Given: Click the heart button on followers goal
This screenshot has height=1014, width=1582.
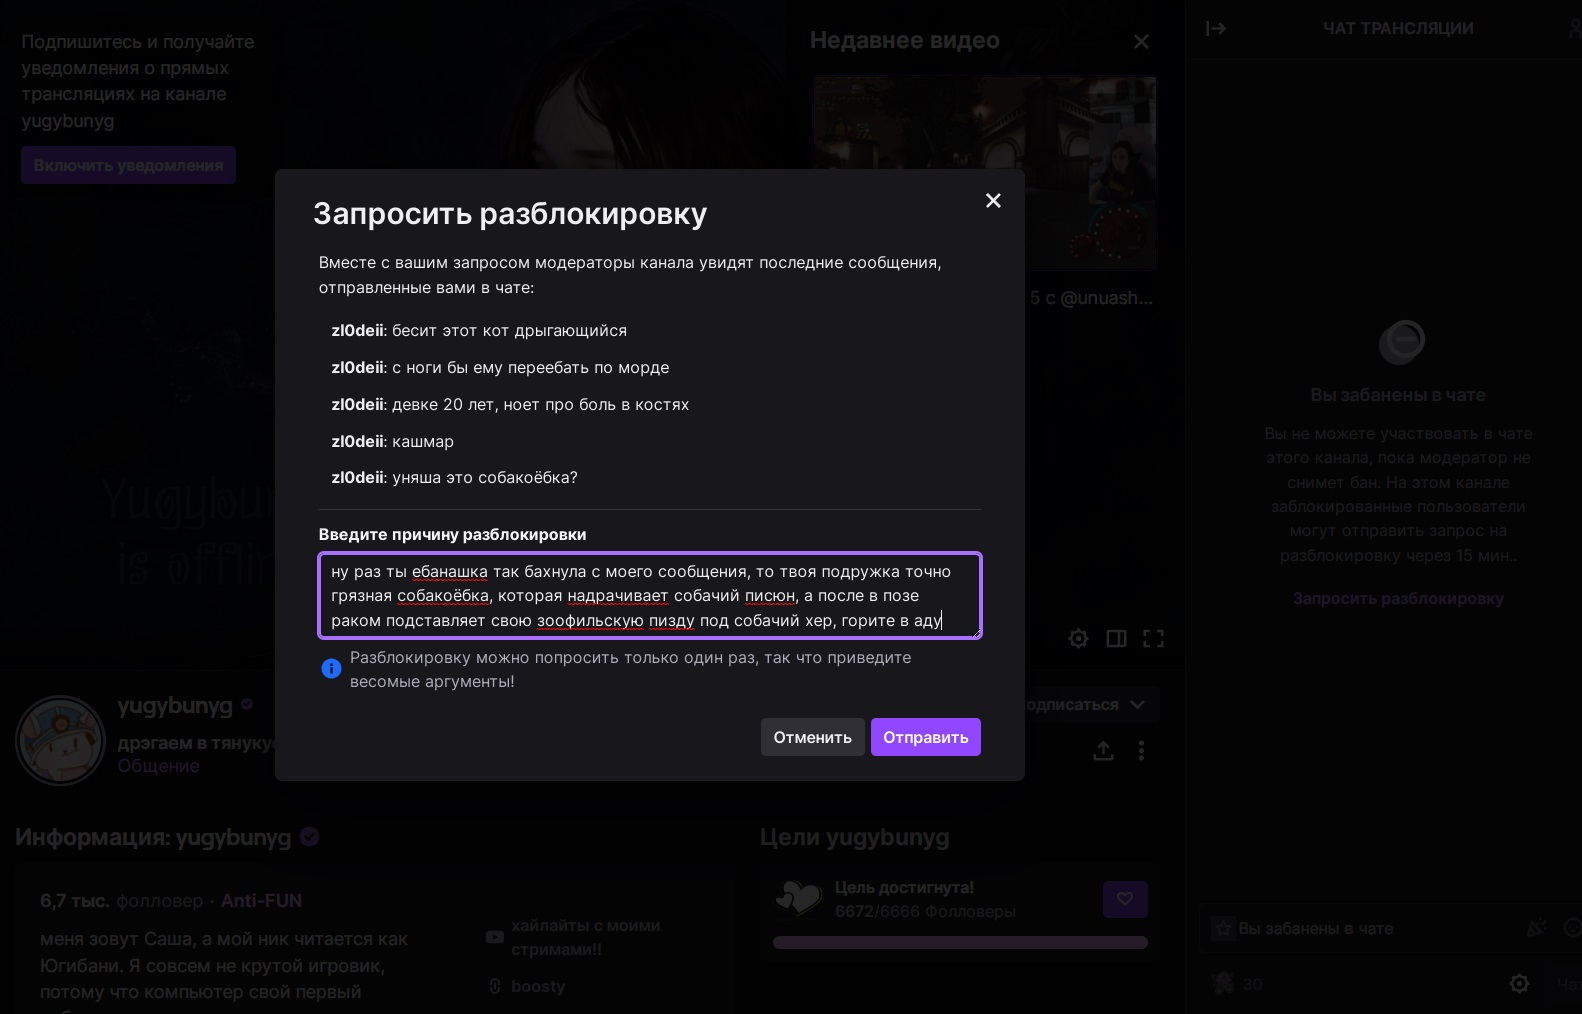Looking at the screenshot, I should [x=1125, y=899].
